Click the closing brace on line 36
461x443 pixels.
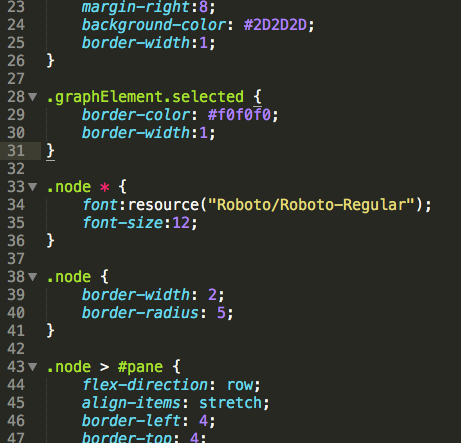[50, 241]
